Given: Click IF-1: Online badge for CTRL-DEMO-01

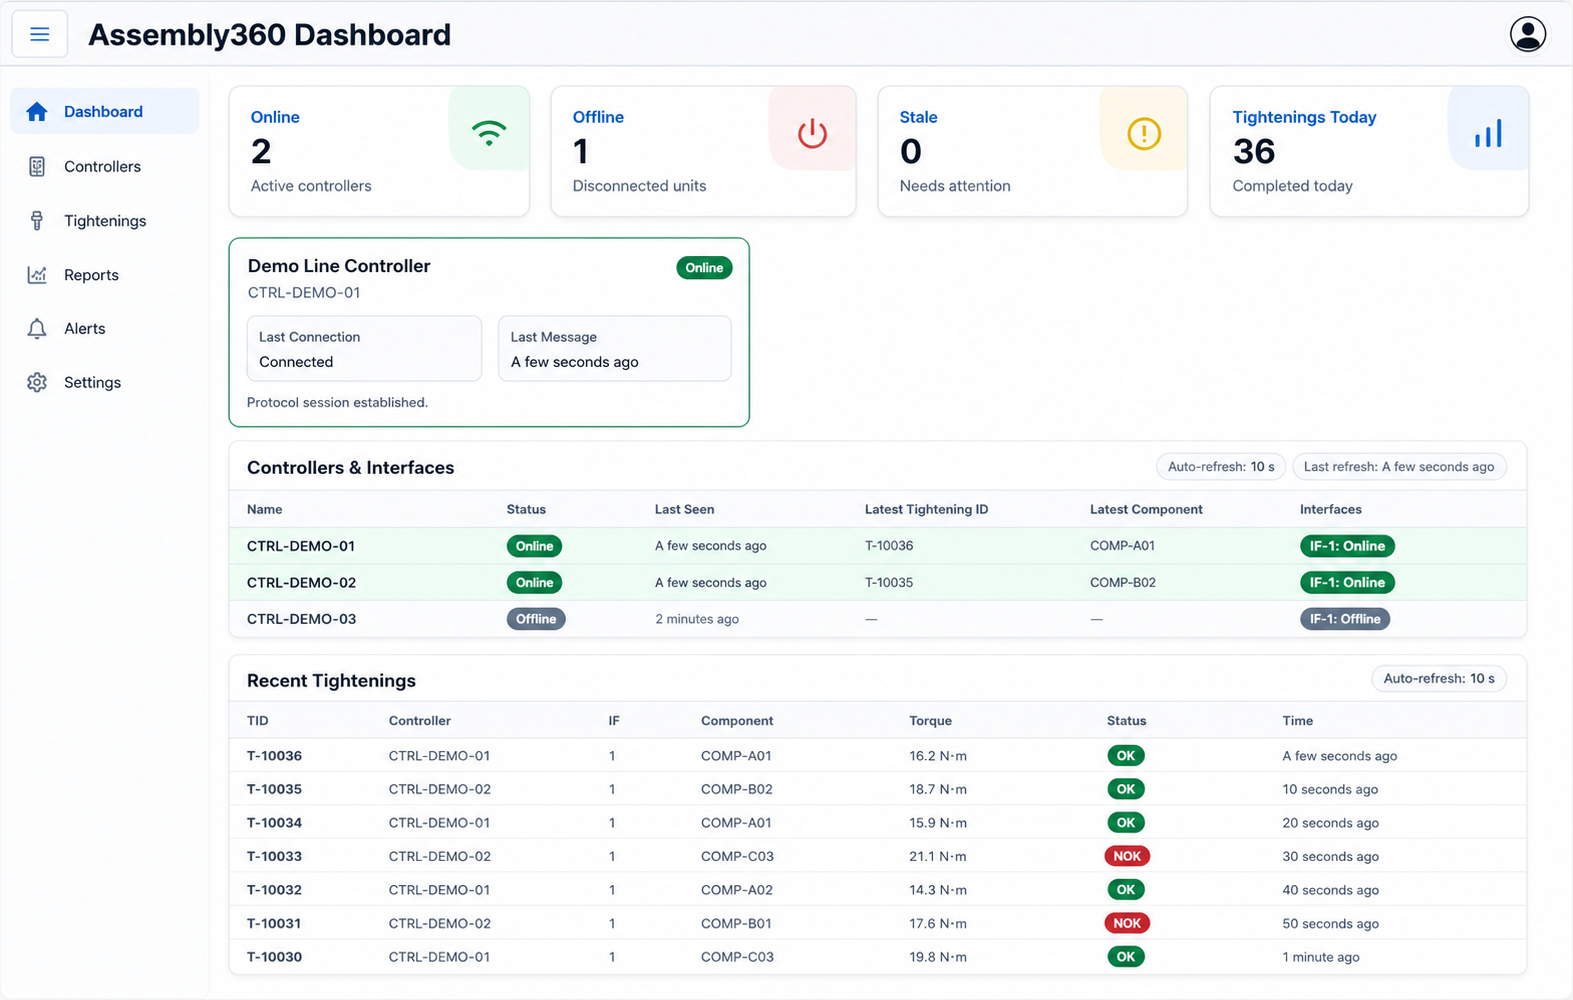Looking at the screenshot, I should pyautogui.click(x=1347, y=546).
